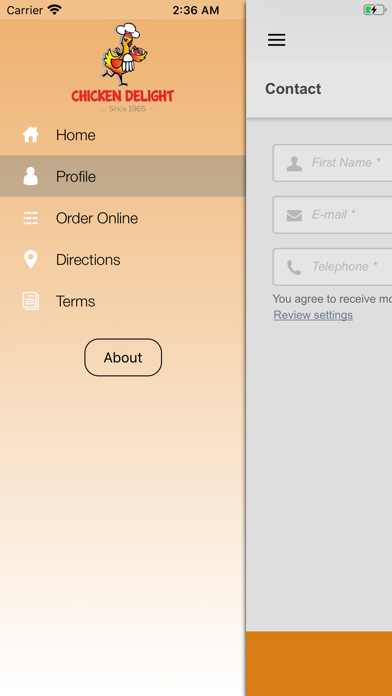
Task: Tap the Order Online list icon
Action: coord(31,218)
